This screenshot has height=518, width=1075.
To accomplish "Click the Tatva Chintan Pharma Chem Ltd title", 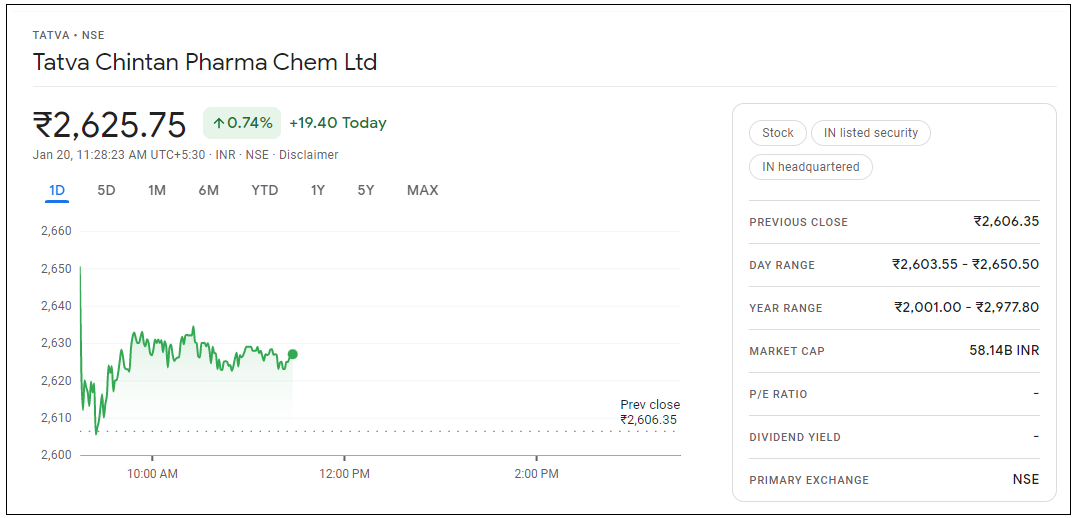I will (205, 62).
